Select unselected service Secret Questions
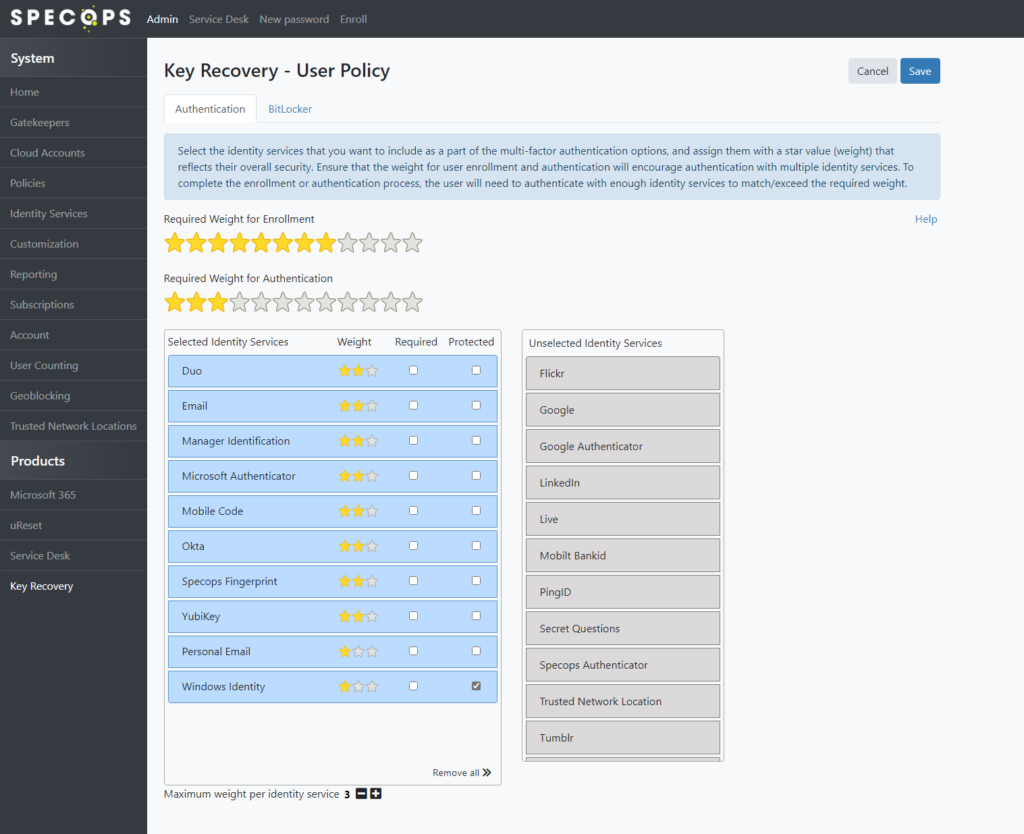1024x834 pixels. [623, 628]
